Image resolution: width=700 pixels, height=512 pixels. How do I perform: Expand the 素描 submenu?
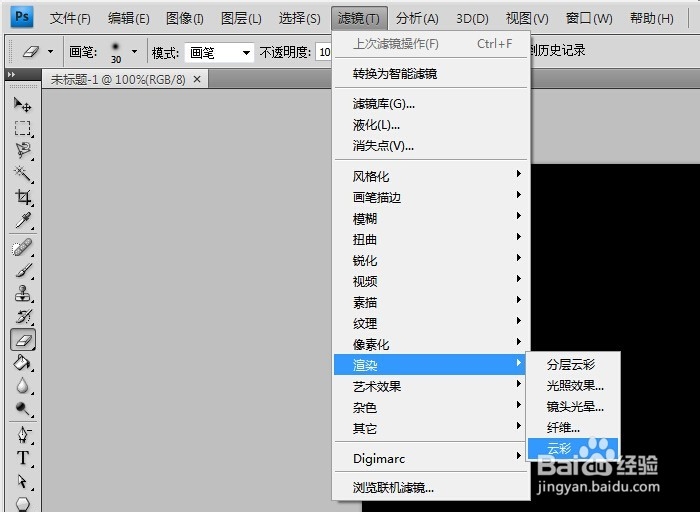[431, 302]
